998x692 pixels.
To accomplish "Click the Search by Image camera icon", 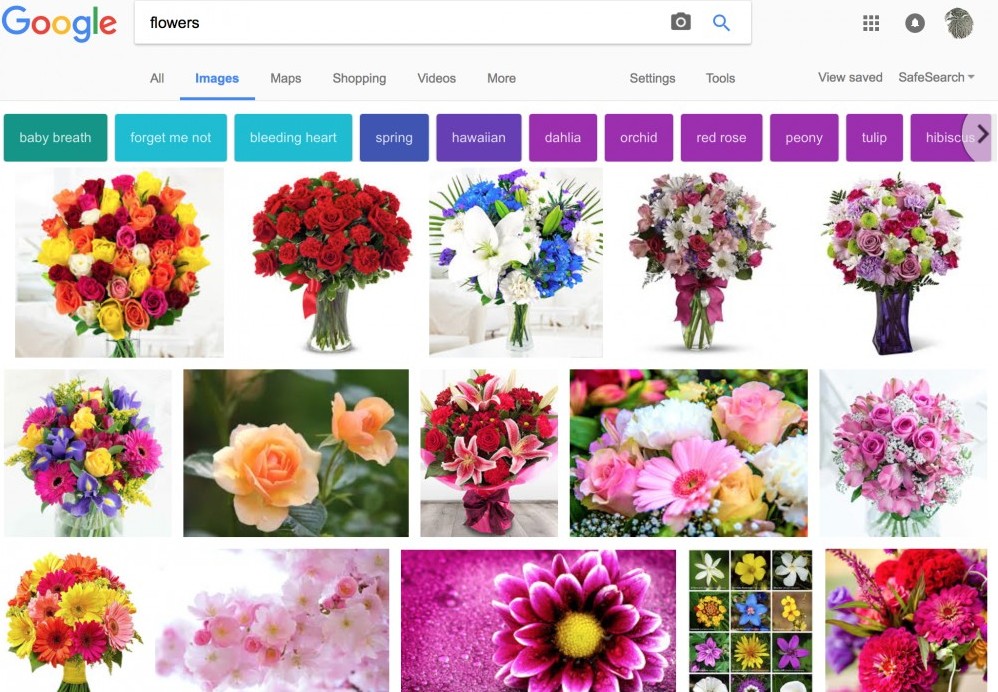I will pos(681,21).
